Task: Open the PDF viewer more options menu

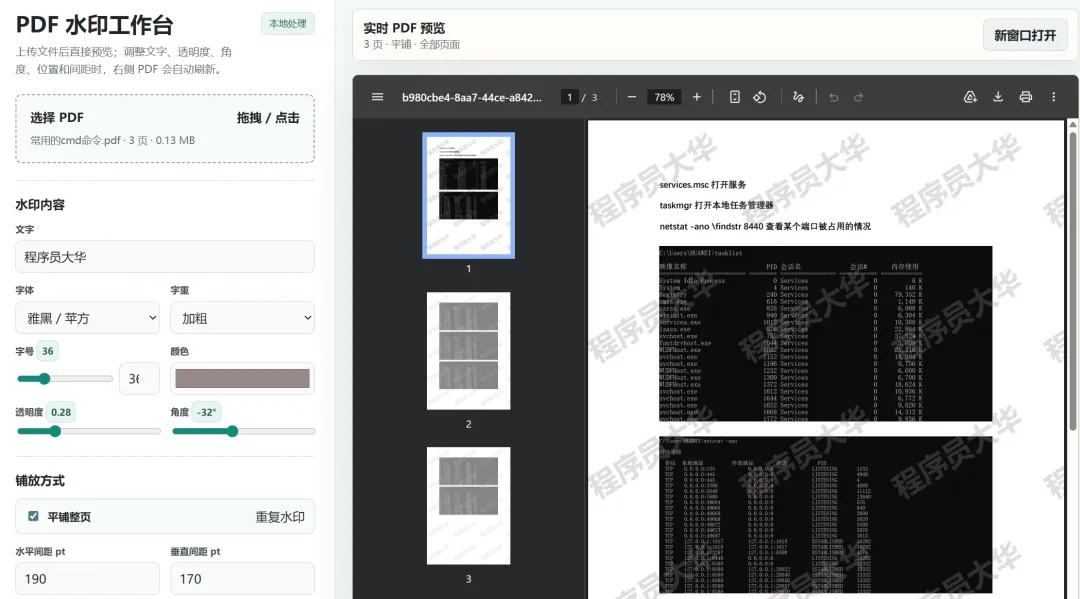Action: point(1053,97)
